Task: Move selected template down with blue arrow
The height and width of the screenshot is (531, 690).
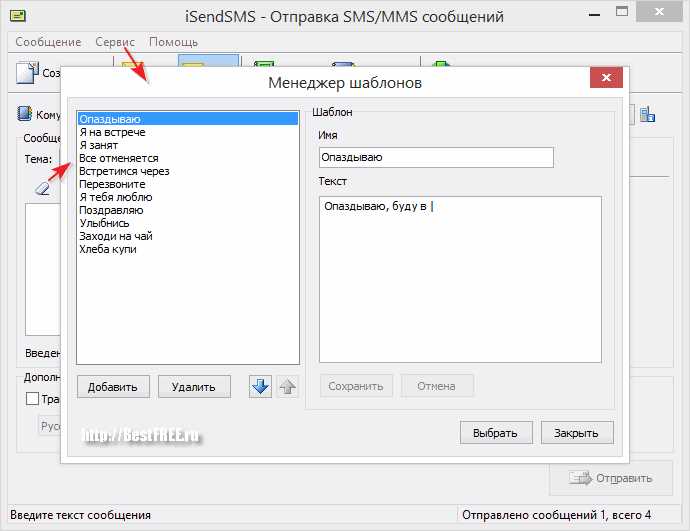Action: (260, 386)
